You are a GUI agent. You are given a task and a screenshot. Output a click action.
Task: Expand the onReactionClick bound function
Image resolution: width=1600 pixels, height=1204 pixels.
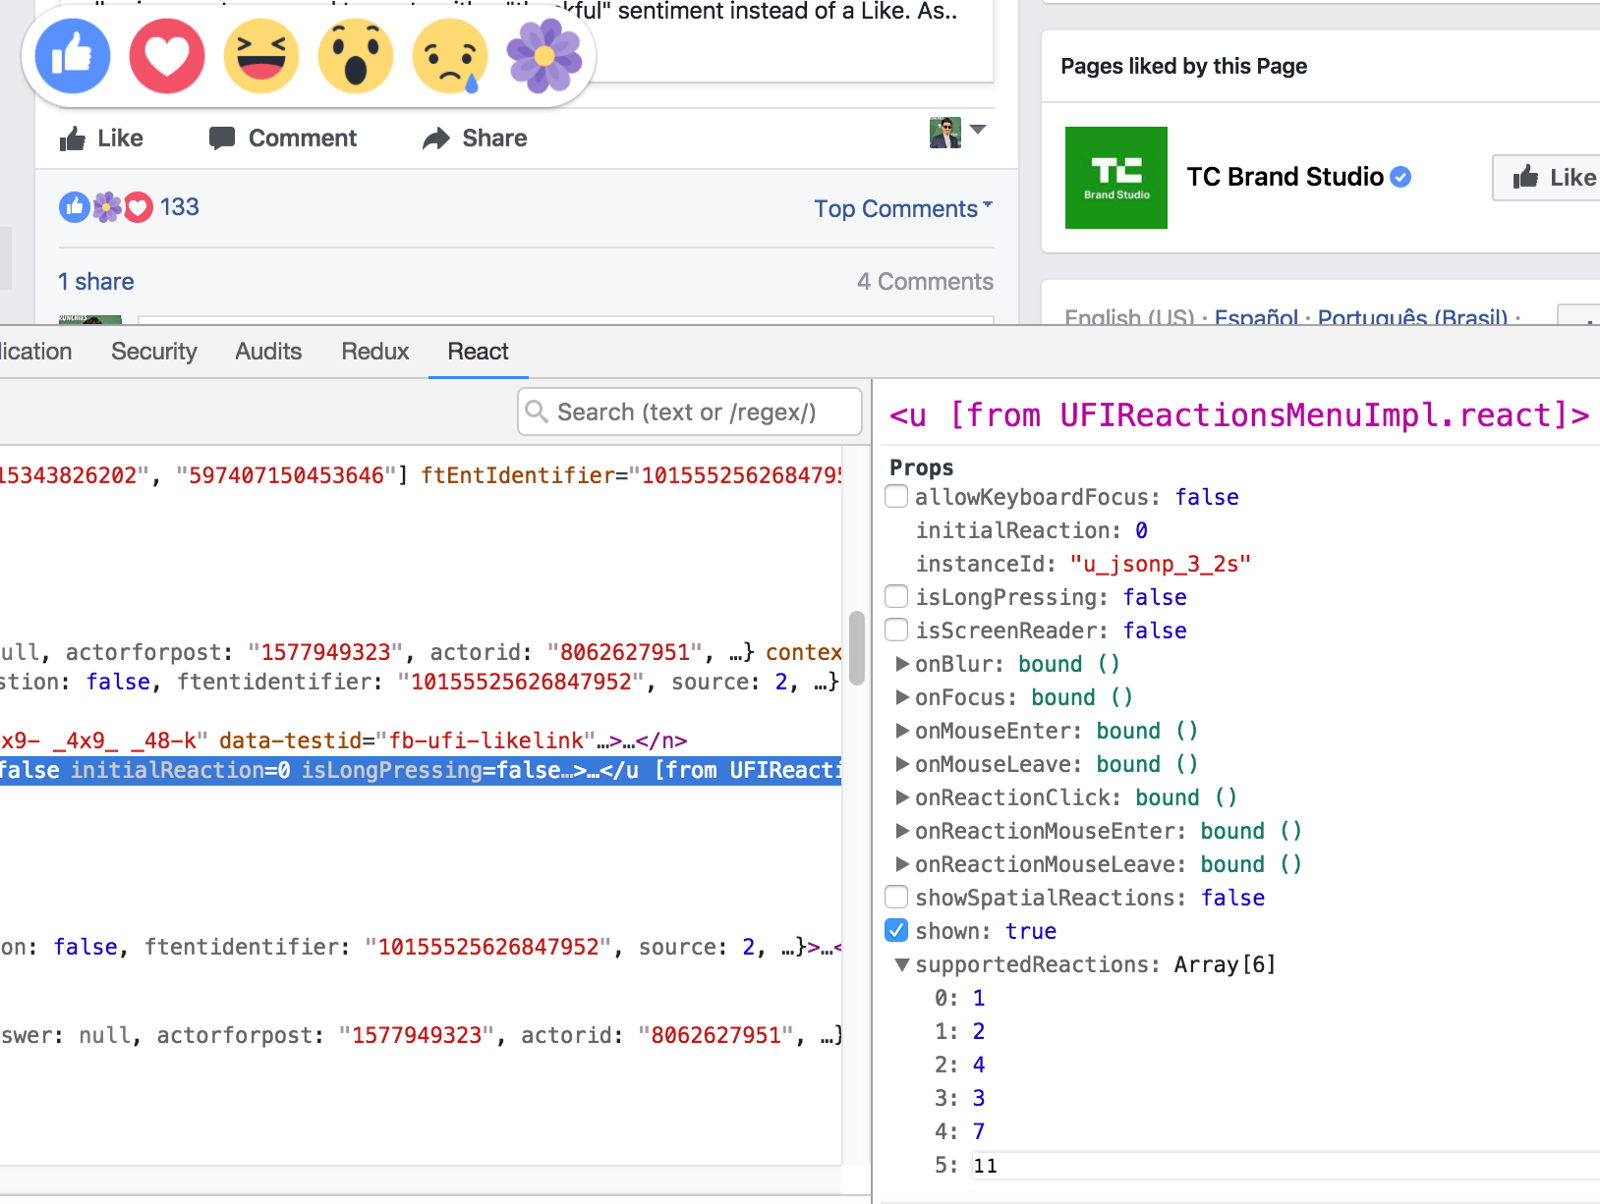pyautogui.click(x=902, y=798)
